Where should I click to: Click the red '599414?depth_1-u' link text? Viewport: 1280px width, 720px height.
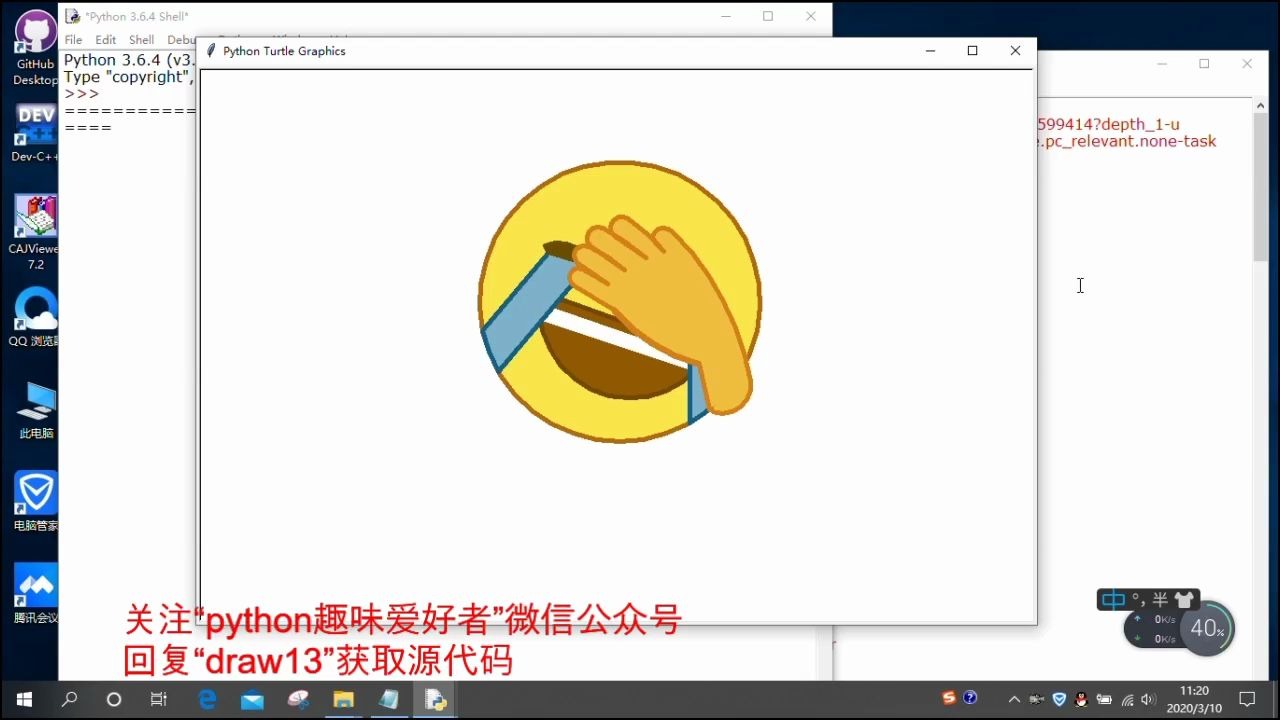pyautogui.click(x=1108, y=125)
